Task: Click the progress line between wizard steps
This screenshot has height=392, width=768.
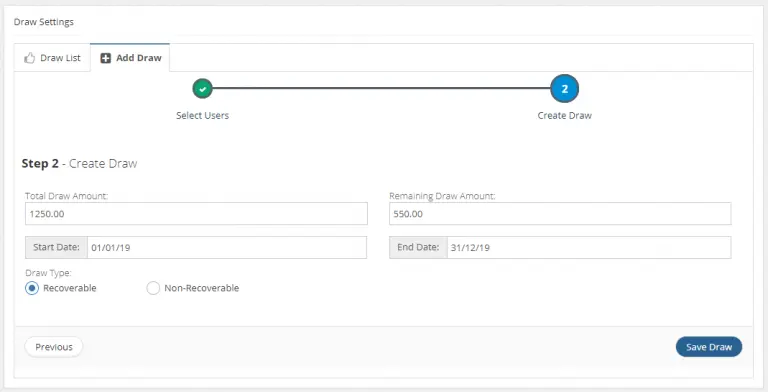Action: [381, 88]
